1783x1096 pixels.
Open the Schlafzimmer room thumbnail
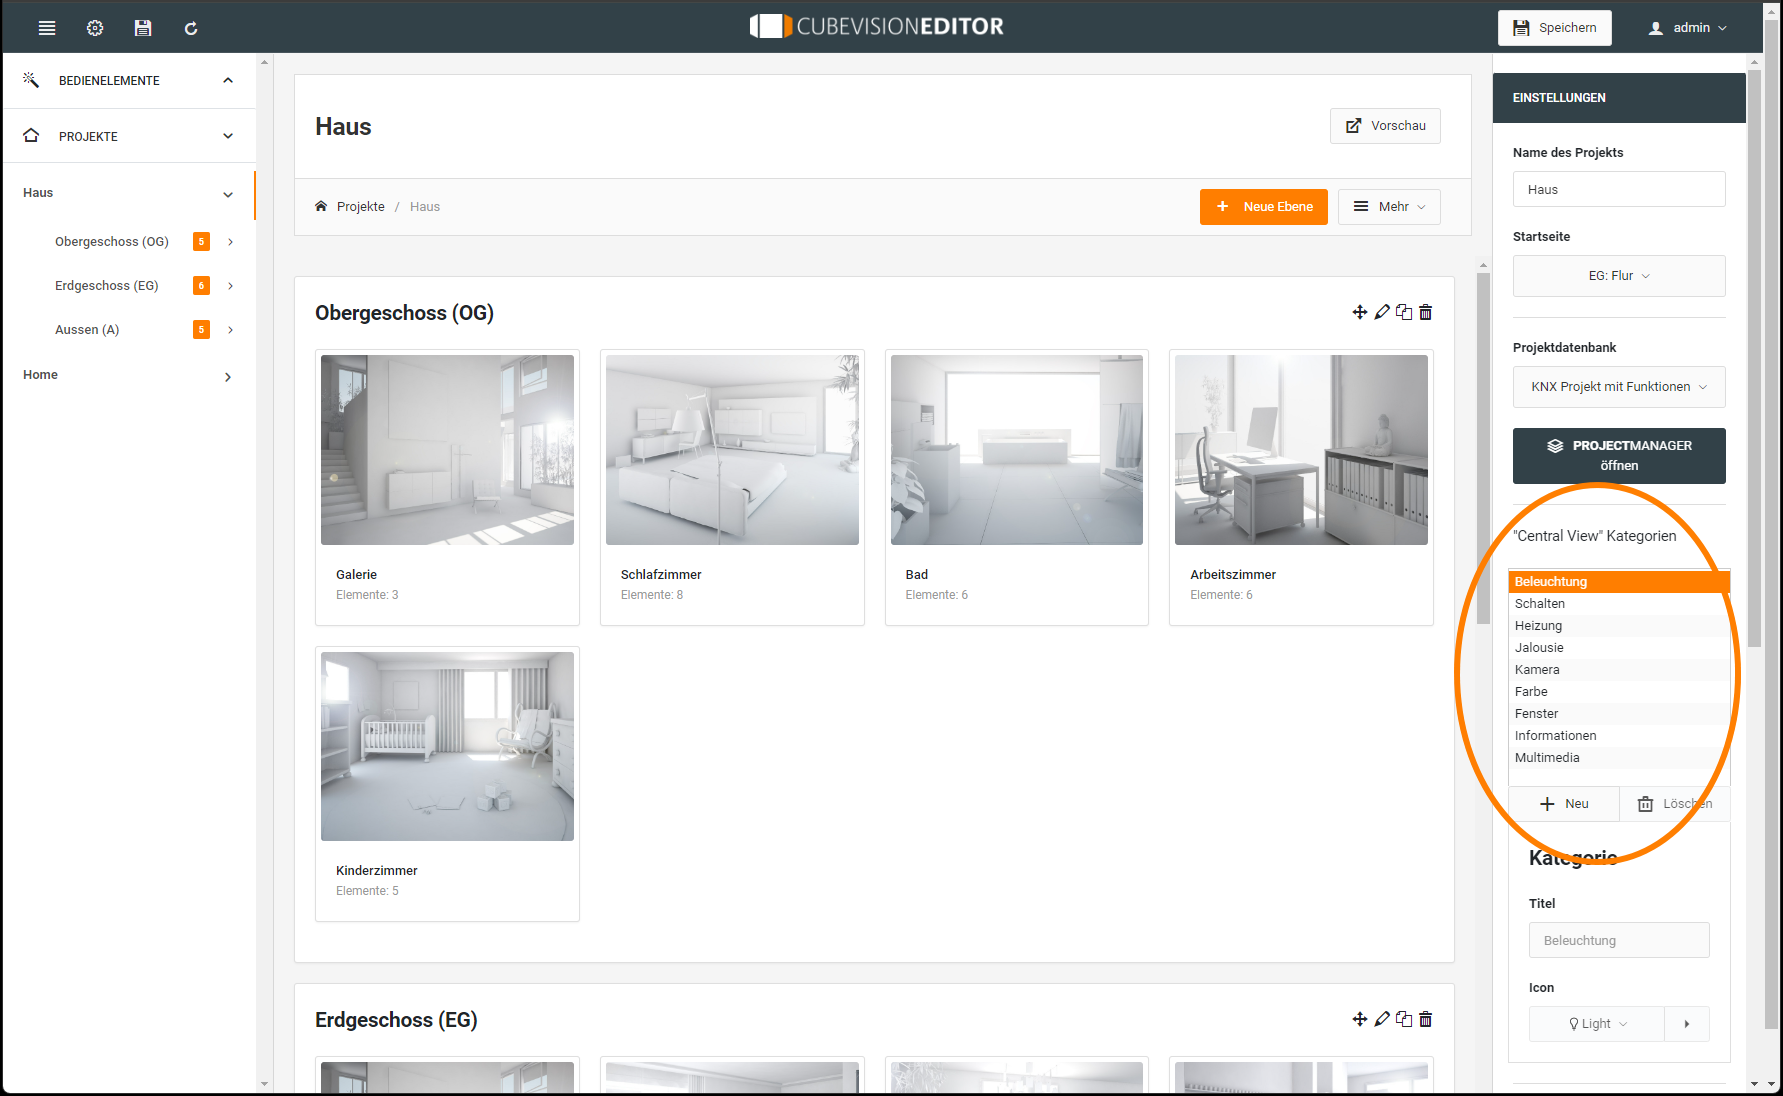click(732, 450)
